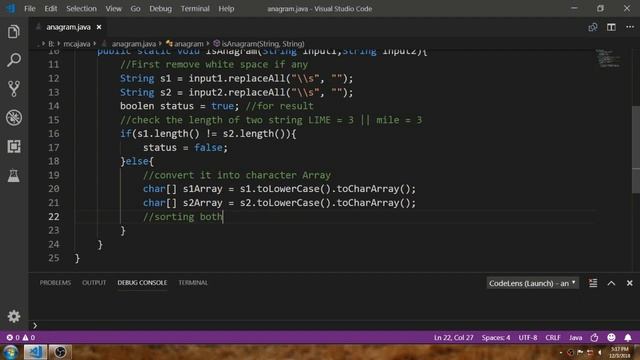
Task: Open the Manage gear settings icon
Action: point(13,316)
